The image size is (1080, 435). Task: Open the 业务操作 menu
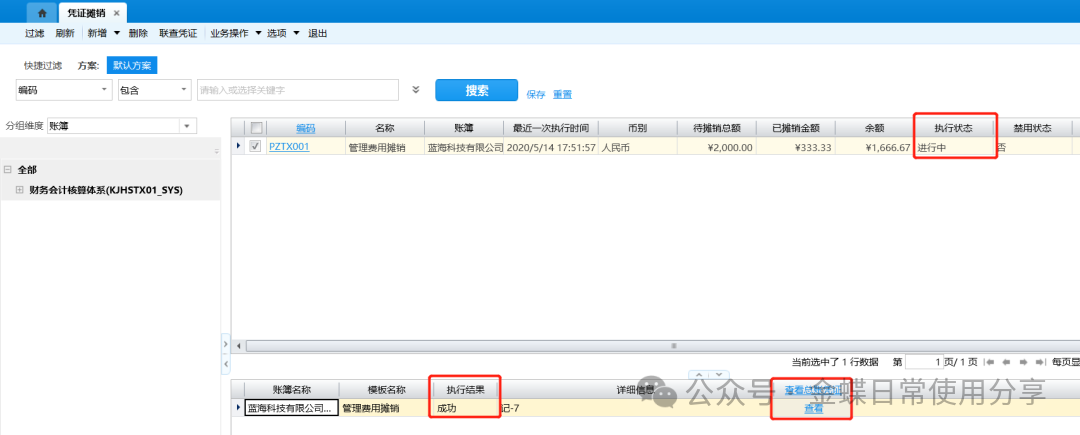click(234, 33)
